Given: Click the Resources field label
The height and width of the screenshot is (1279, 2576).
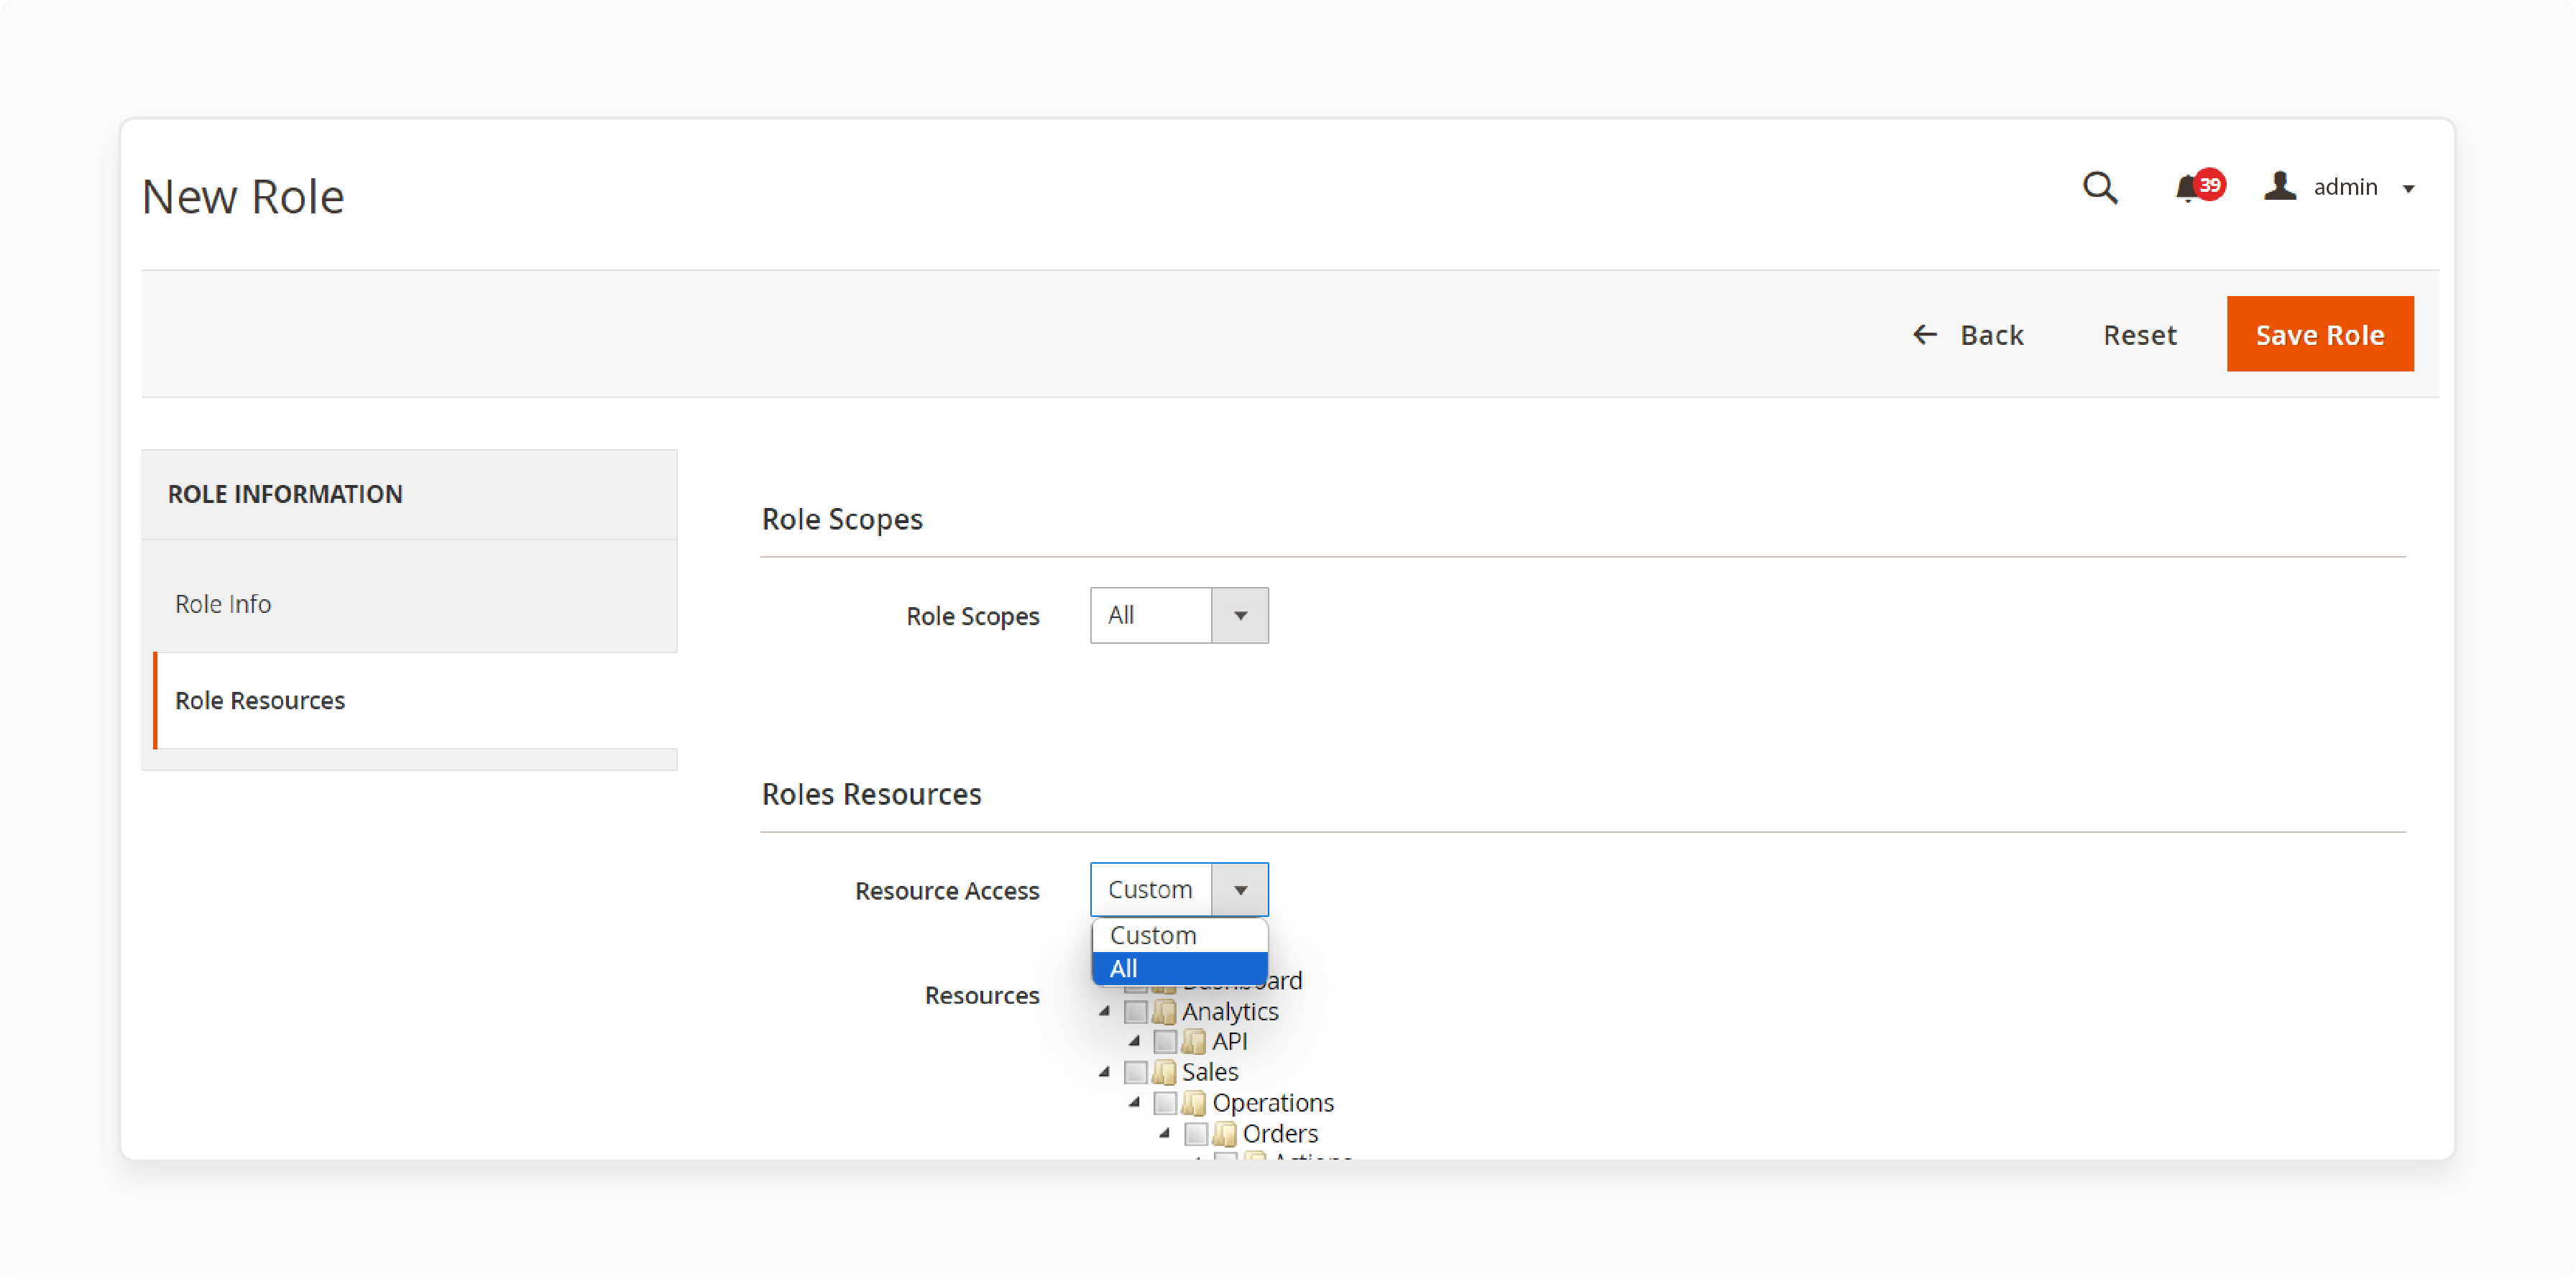Looking at the screenshot, I should [981, 995].
